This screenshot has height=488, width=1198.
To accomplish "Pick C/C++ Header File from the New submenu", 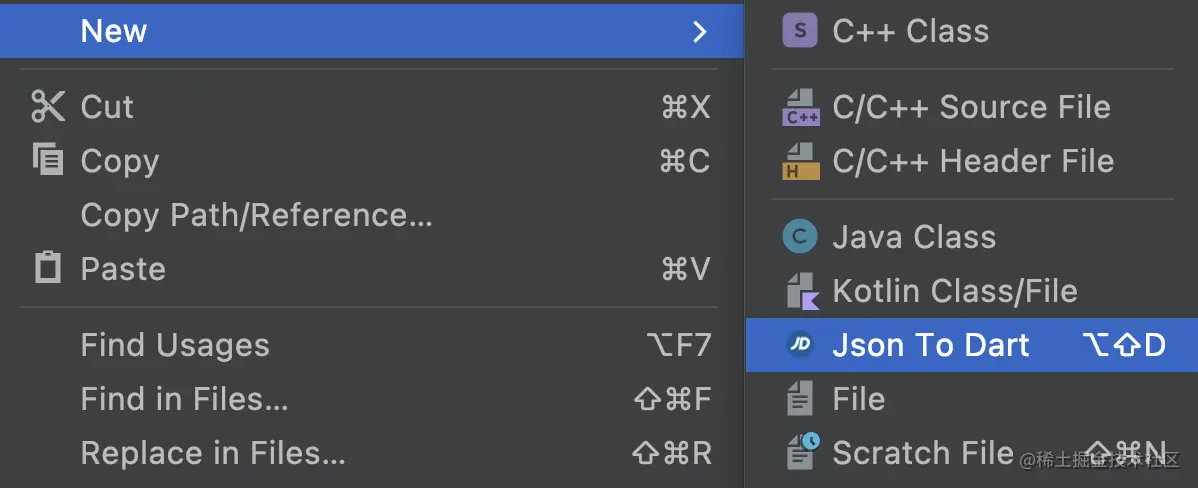I will click(x=972, y=161).
